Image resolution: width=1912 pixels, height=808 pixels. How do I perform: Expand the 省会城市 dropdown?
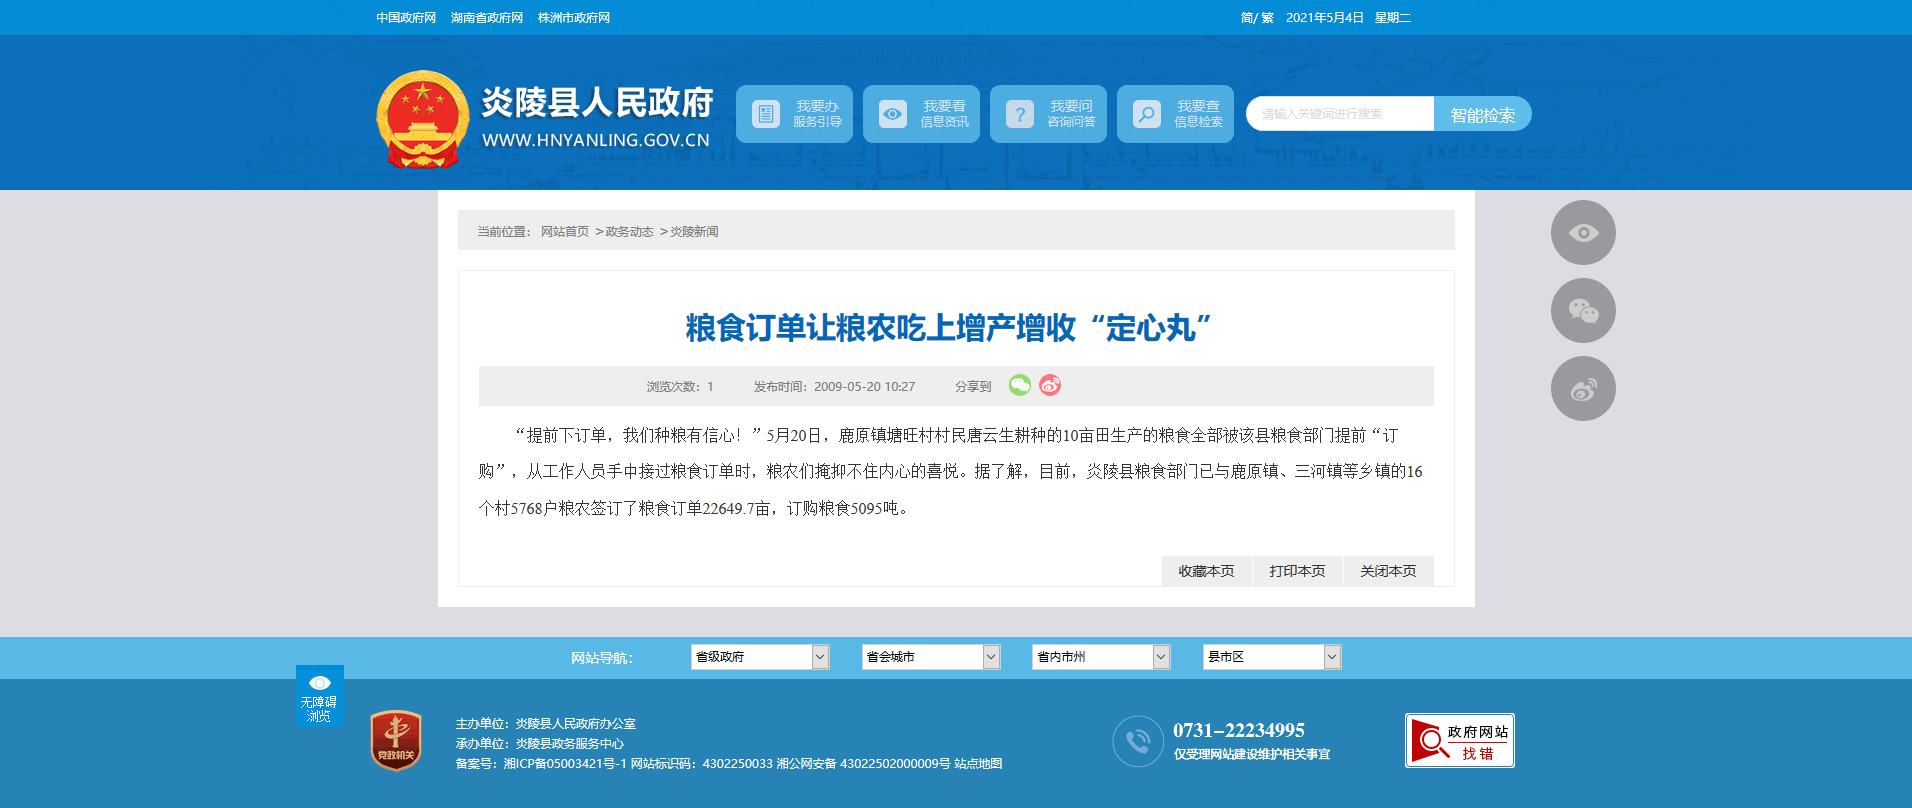click(x=930, y=657)
